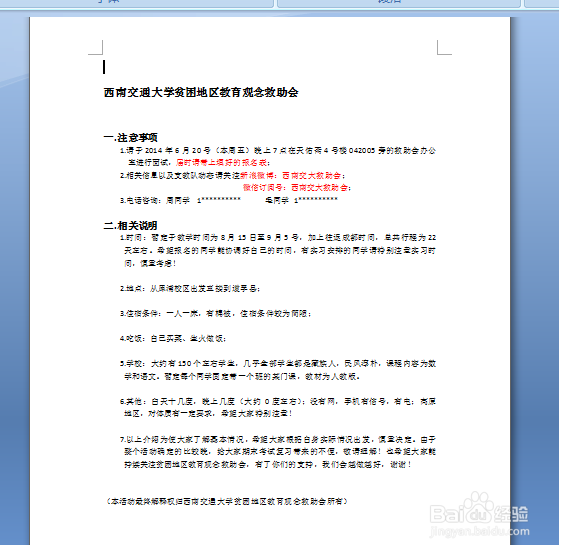Image resolution: width=561 pixels, height=552 pixels.
Task: Click the line starting 天左右，希望报名的同学
Action: click(280, 251)
